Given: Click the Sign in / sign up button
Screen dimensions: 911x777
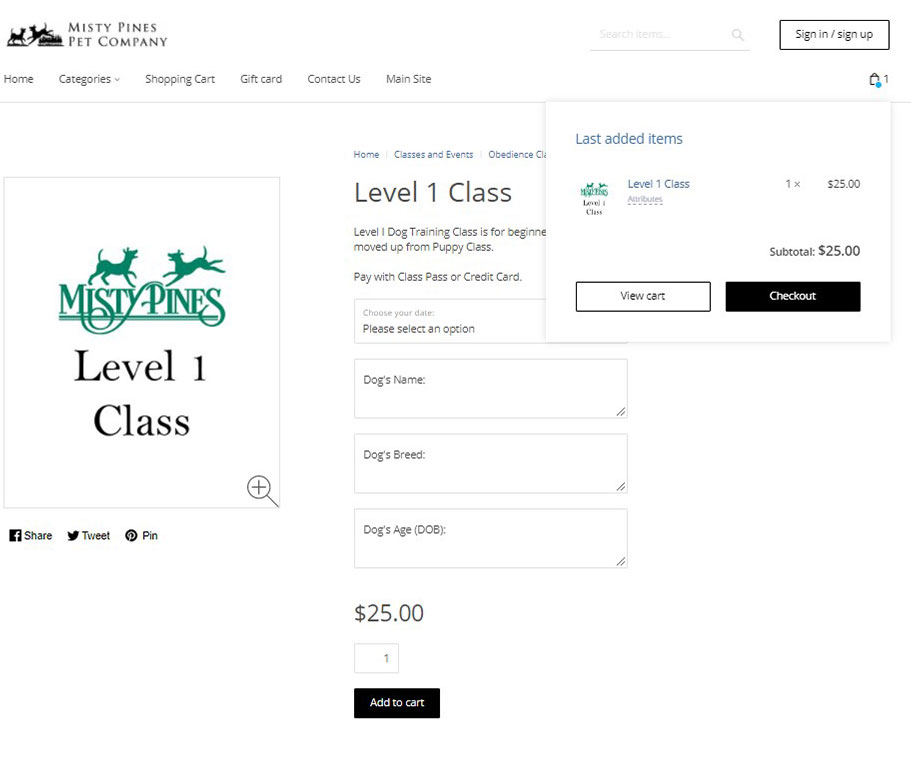Looking at the screenshot, I should 834,35.
